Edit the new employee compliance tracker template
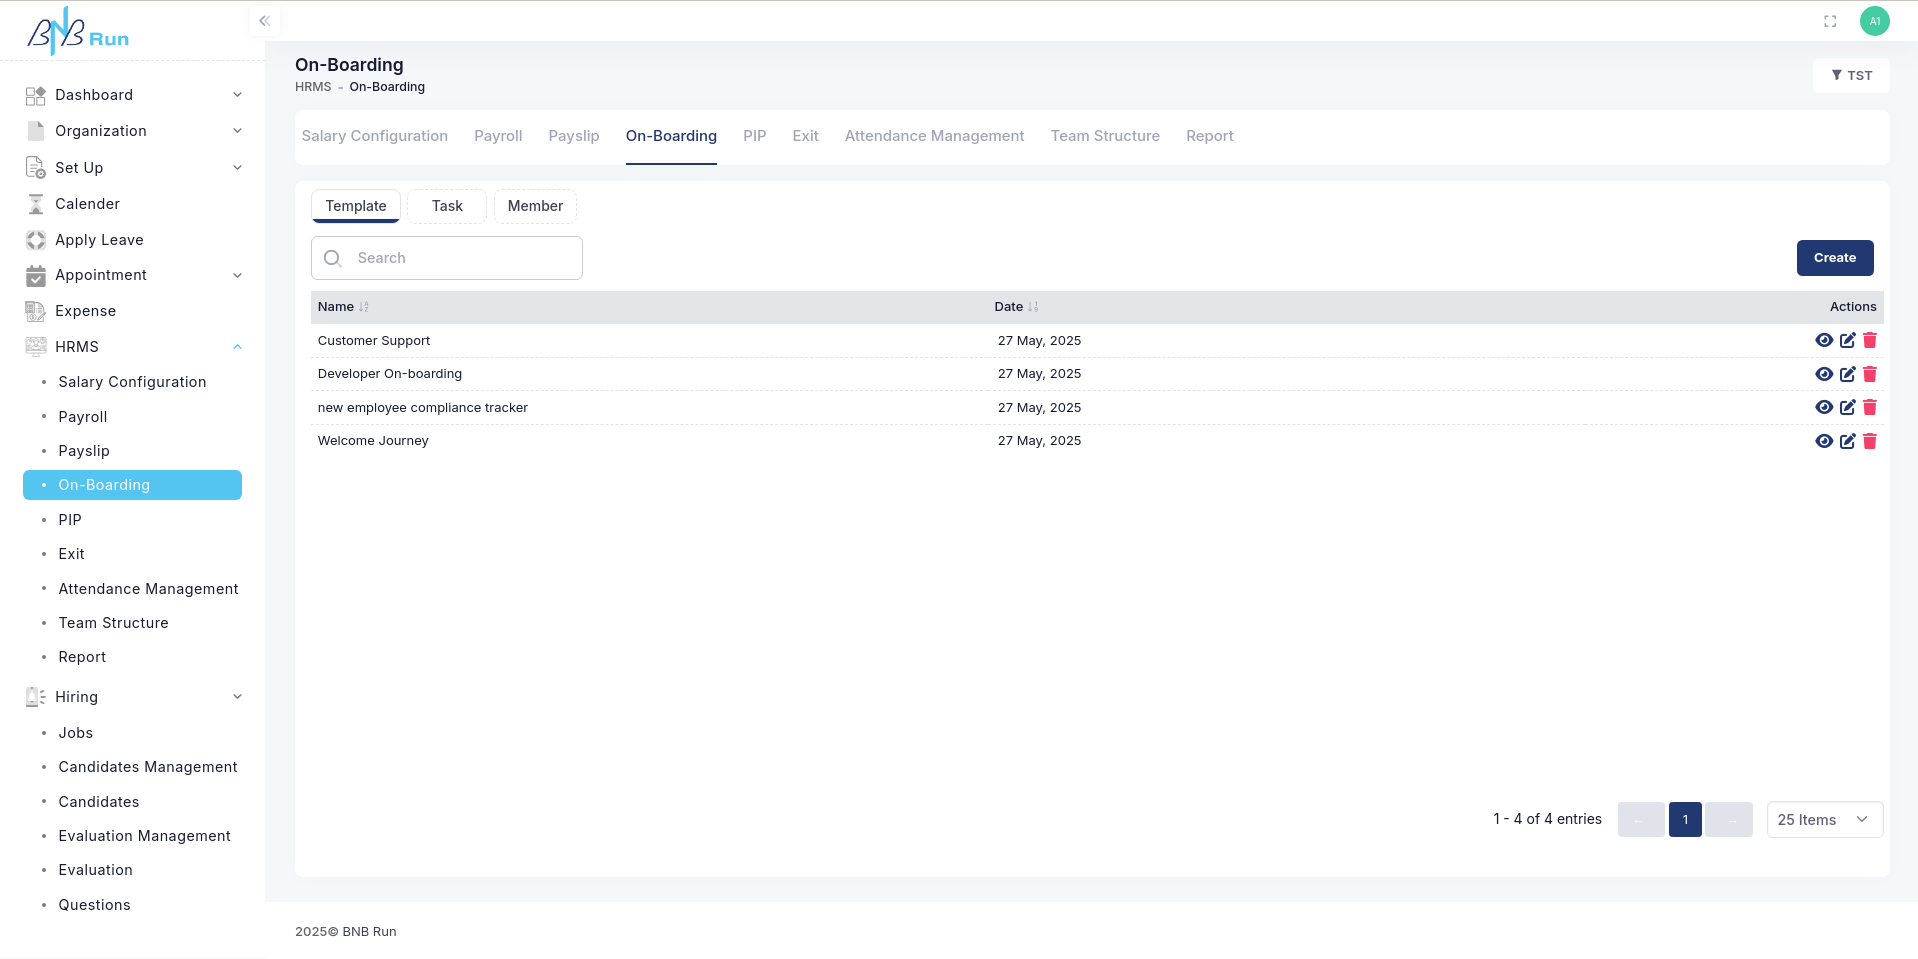The width and height of the screenshot is (1918, 959). tap(1847, 407)
